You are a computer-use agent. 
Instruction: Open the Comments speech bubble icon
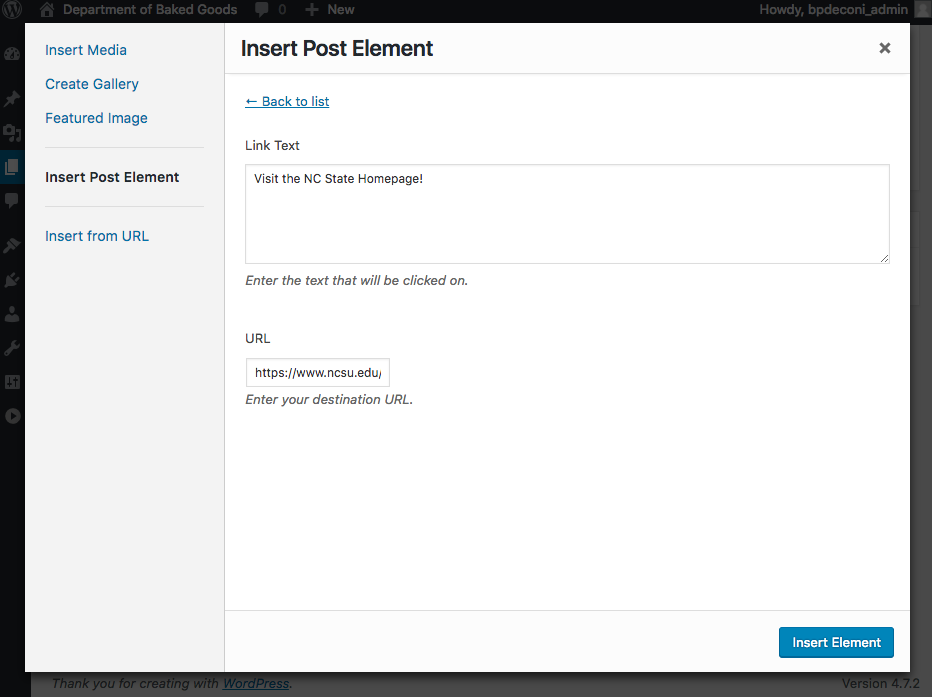tap(12, 201)
